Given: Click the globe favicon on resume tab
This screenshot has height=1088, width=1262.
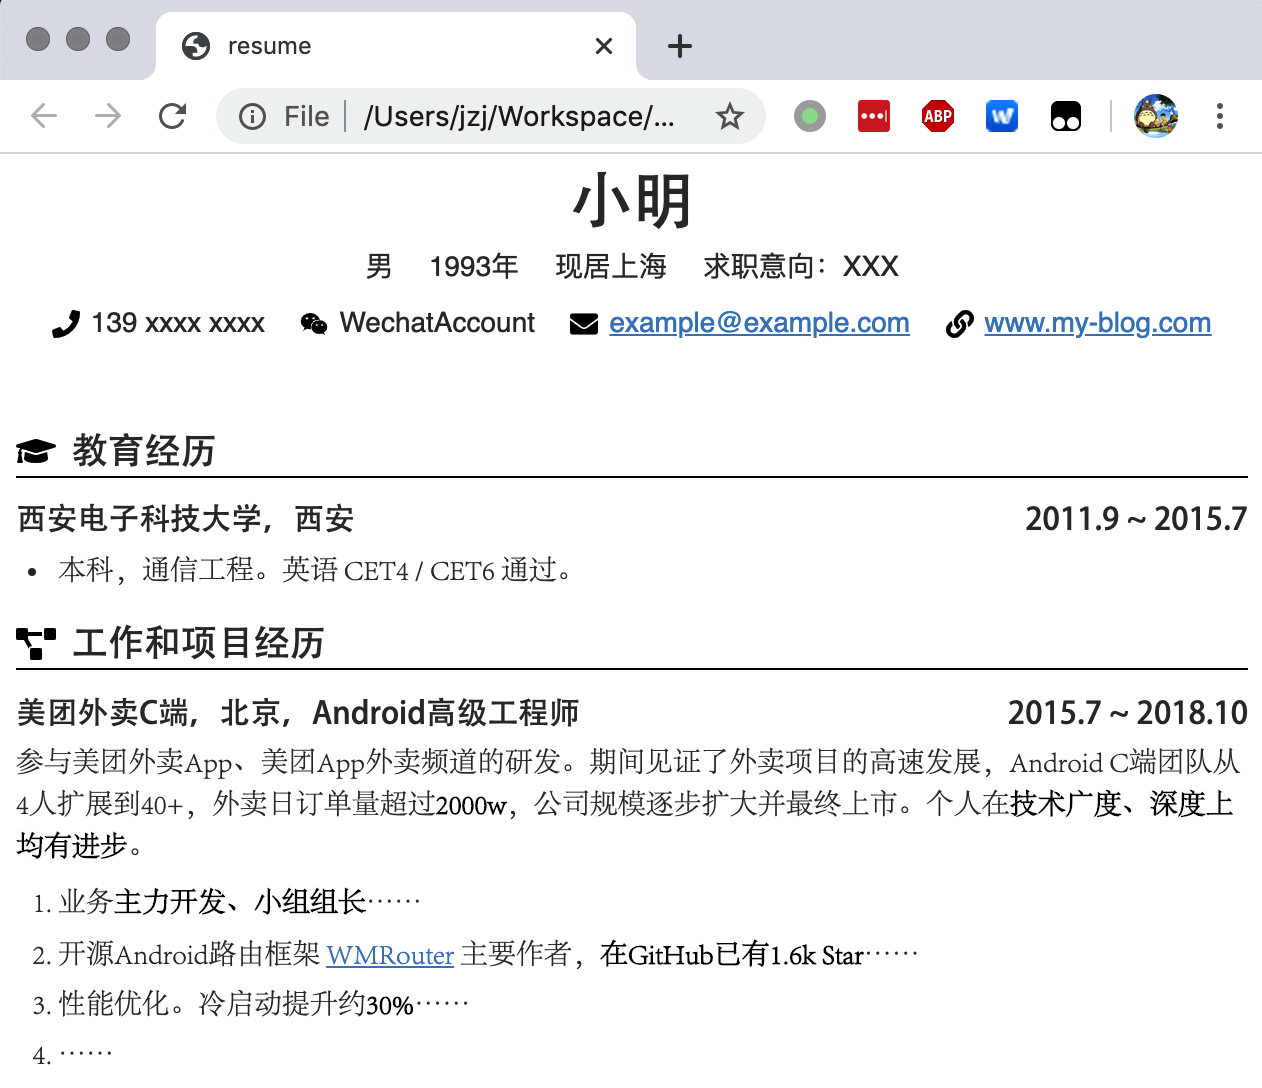Looking at the screenshot, I should click(196, 46).
